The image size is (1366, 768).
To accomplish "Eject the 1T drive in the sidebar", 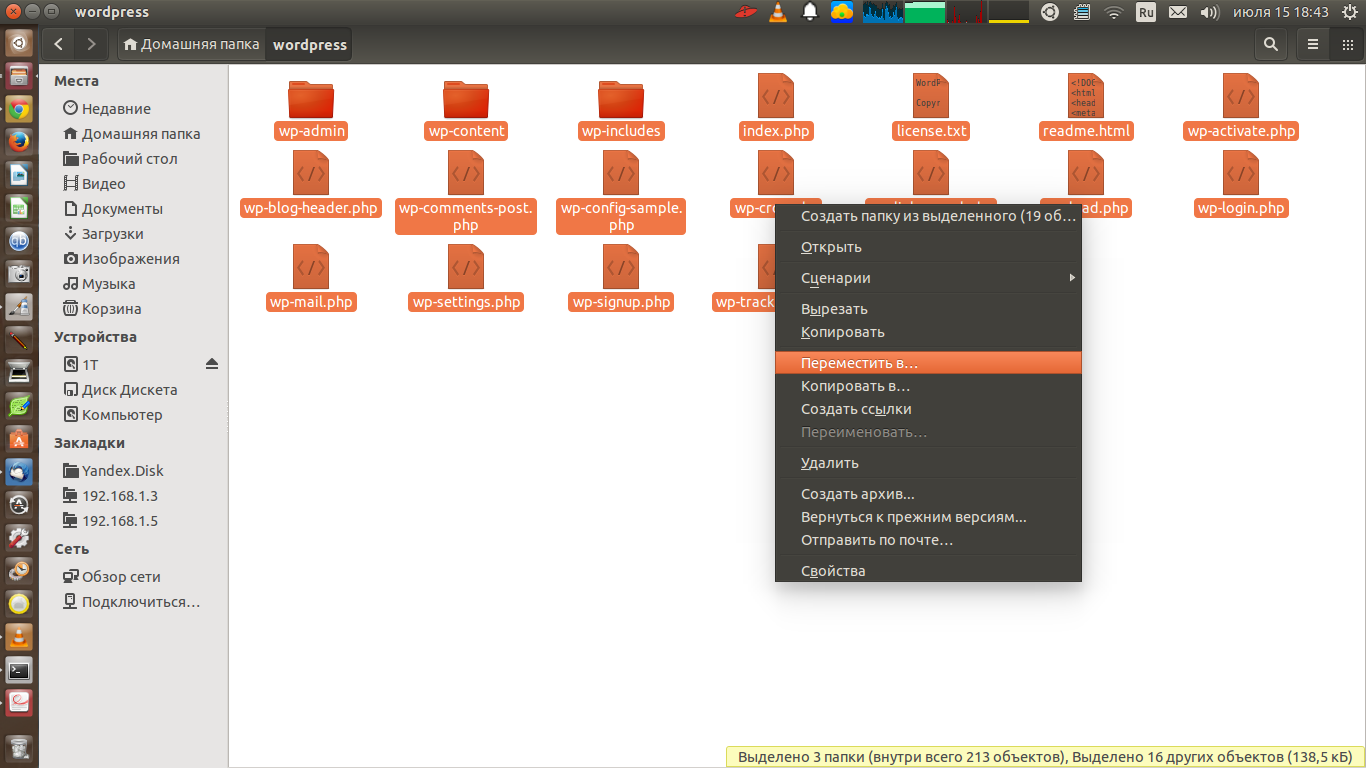I will coord(211,364).
